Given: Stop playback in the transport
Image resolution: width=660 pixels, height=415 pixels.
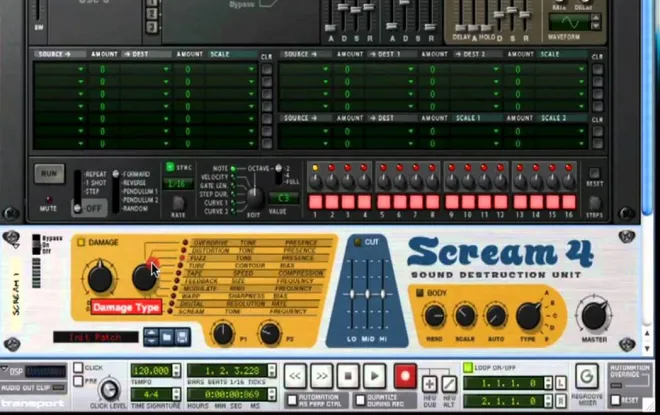Looking at the screenshot, I should (x=348, y=376).
